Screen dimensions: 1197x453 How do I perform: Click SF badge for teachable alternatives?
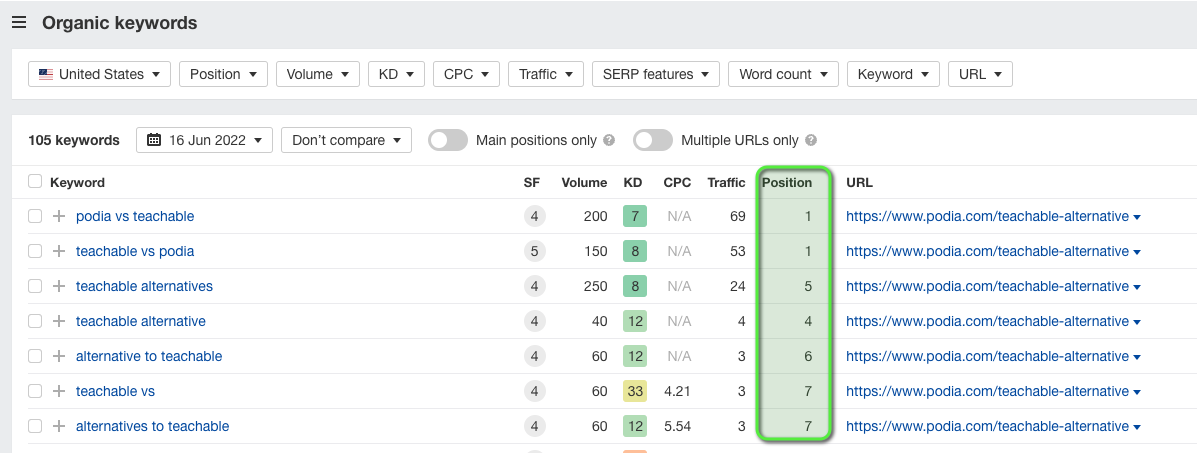(534, 286)
